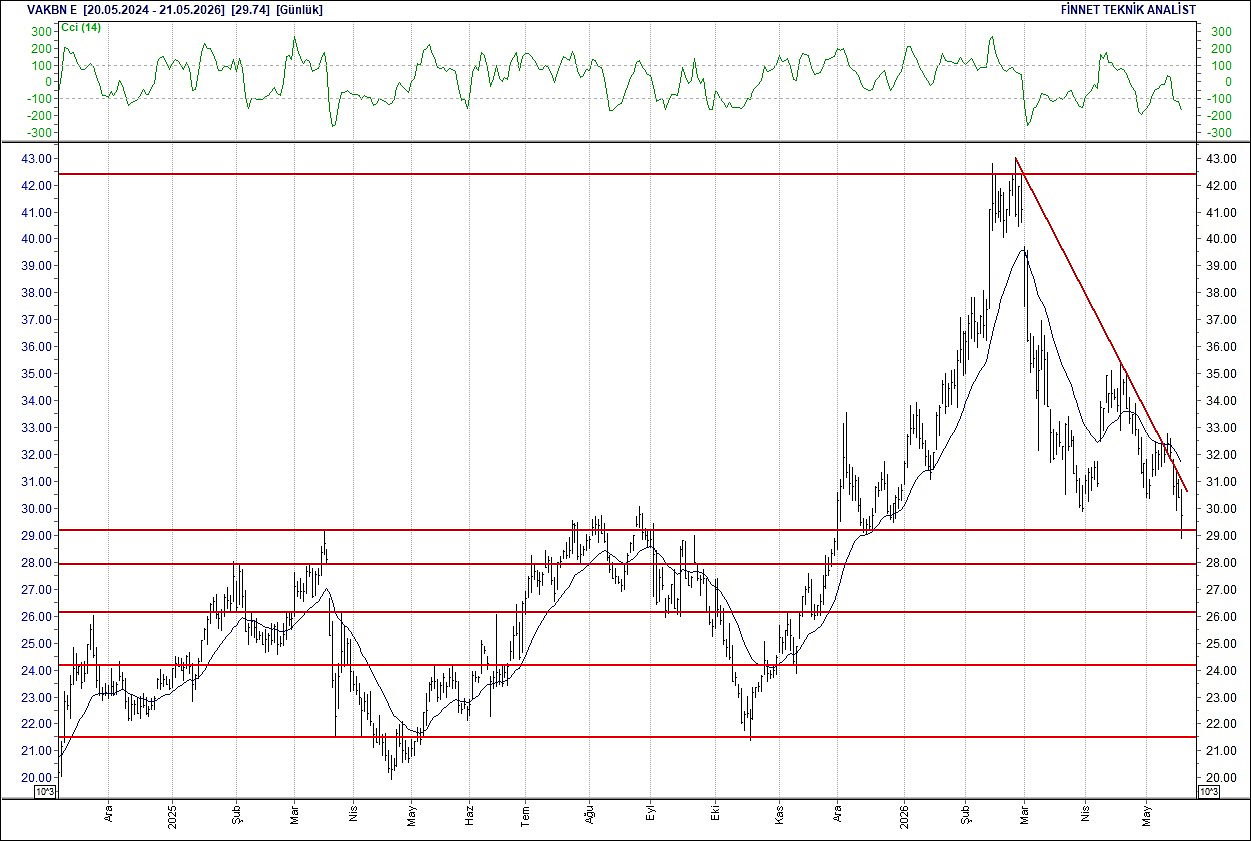Click 21.00 on the right price axis
This screenshot has height=841, width=1251.
[1219, 751]
